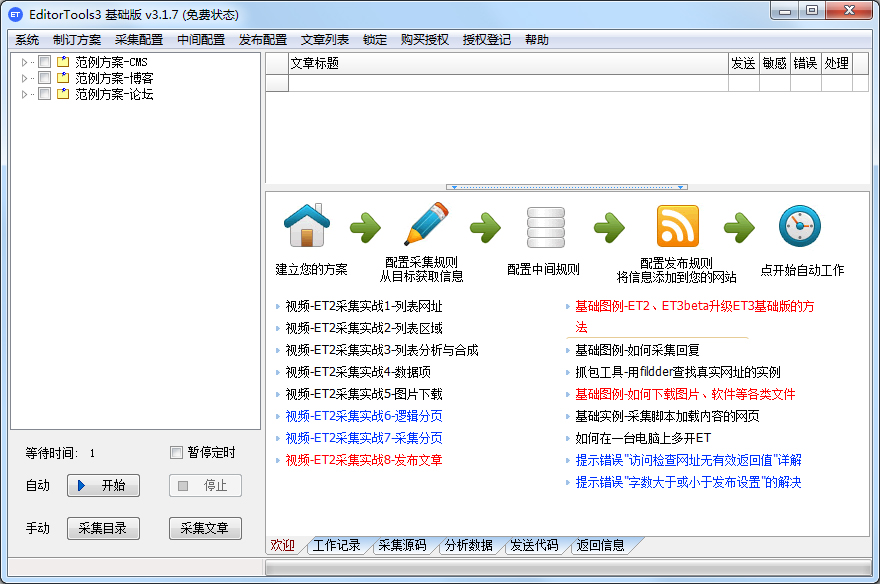Click the folder icon of 范例方案-论坛
The width and height of the screenshot is (880, 584).
tap(63, 94)
